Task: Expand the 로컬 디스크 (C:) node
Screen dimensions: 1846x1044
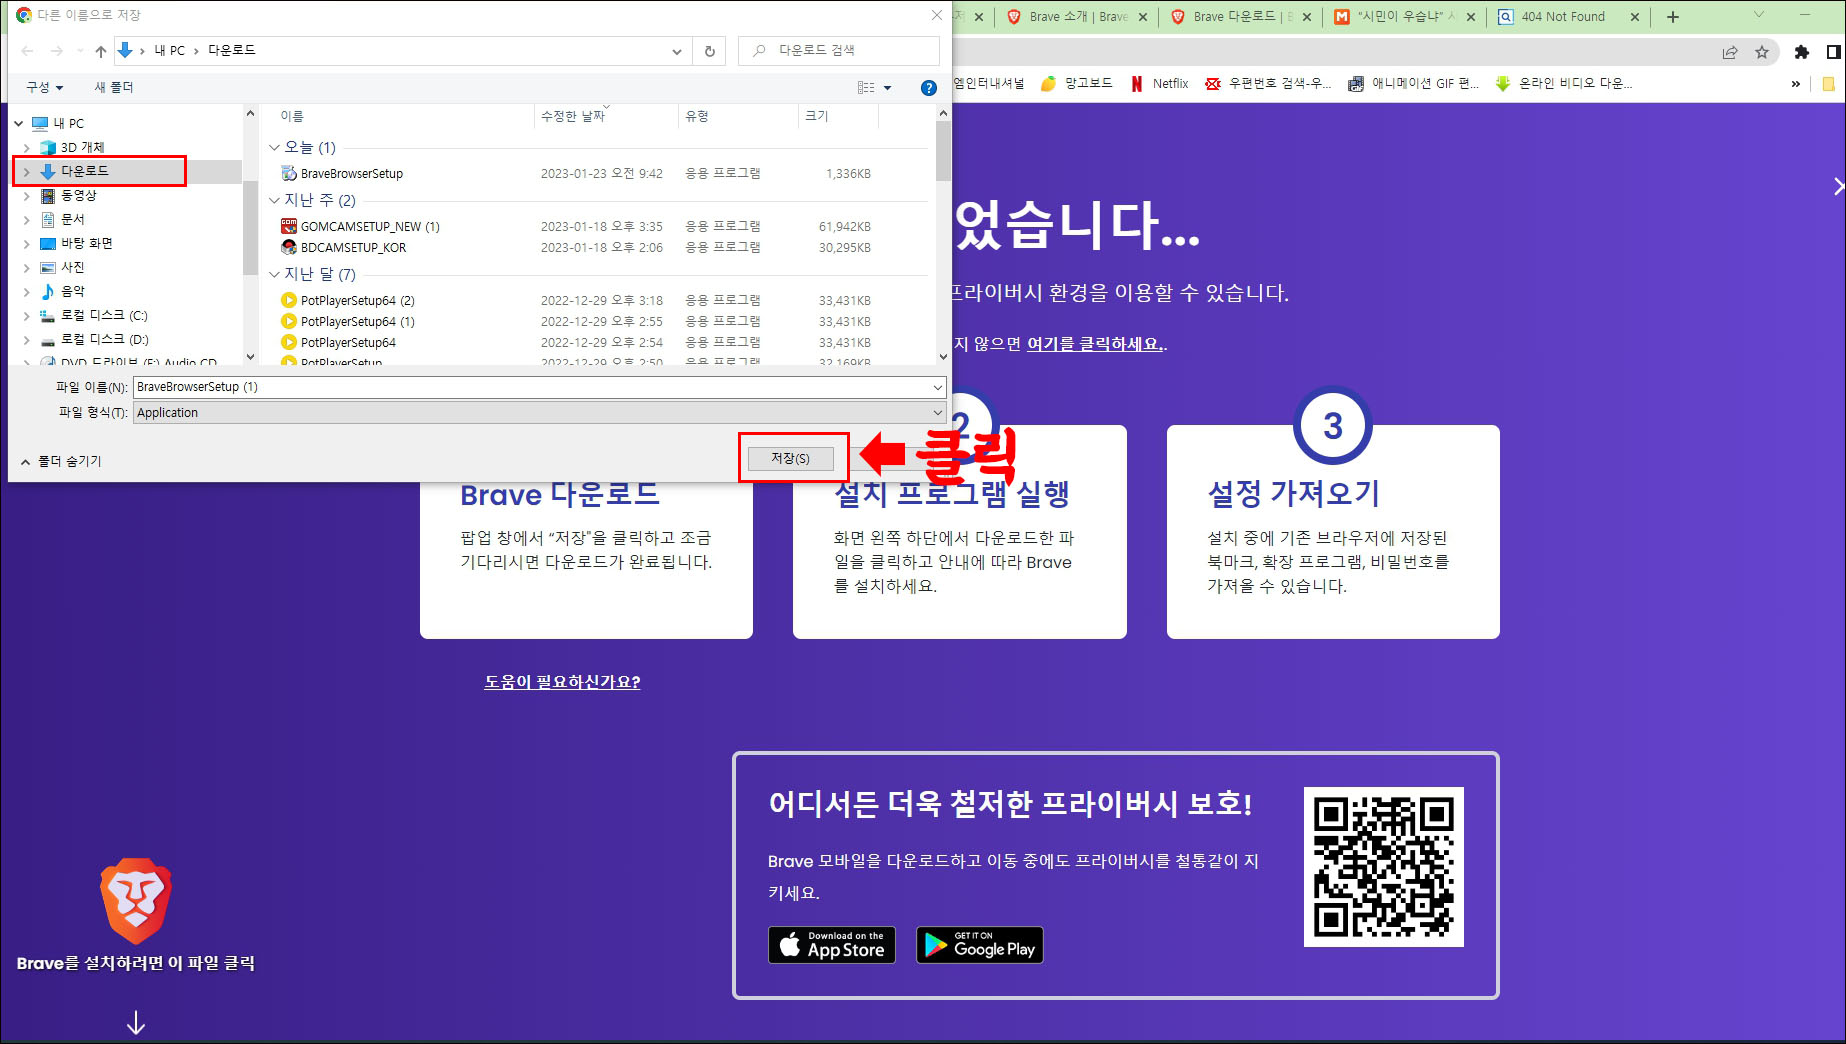Action: (x=27, y=316)
